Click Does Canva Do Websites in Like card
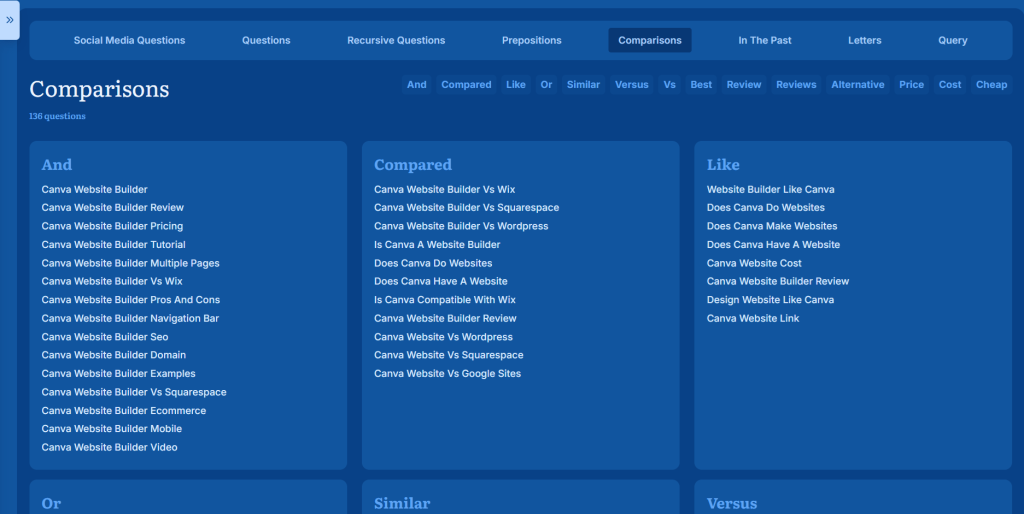Image resolution: width=1024 pixels, height=514 pixels. 765,208
